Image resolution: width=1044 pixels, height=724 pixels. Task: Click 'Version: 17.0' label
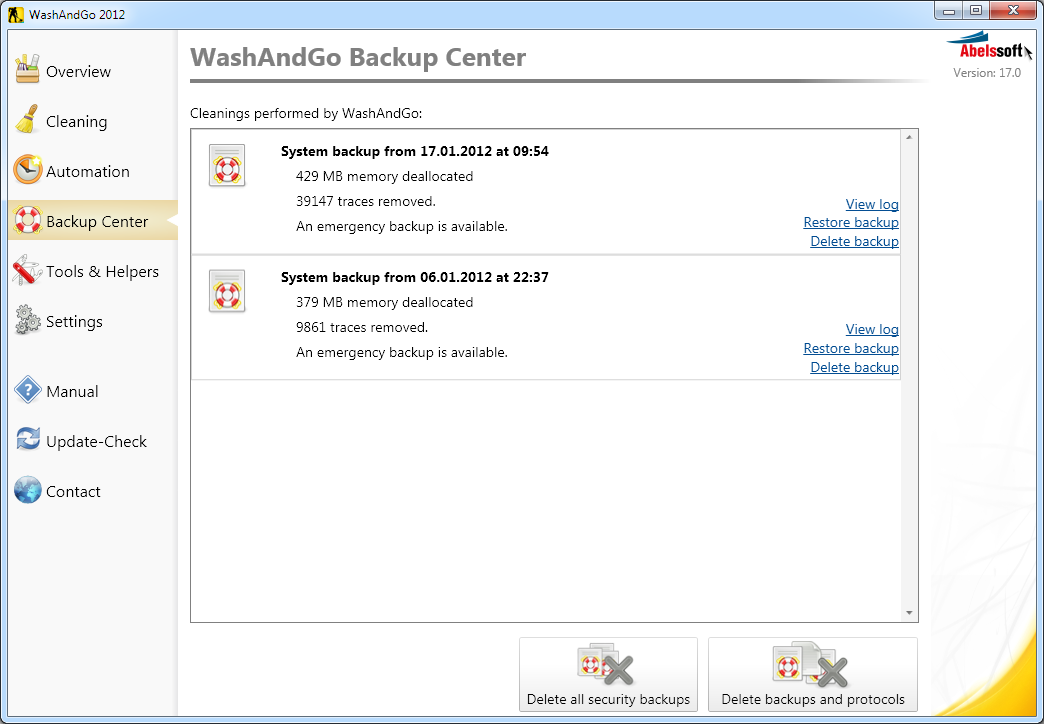(x=987, y=73)
